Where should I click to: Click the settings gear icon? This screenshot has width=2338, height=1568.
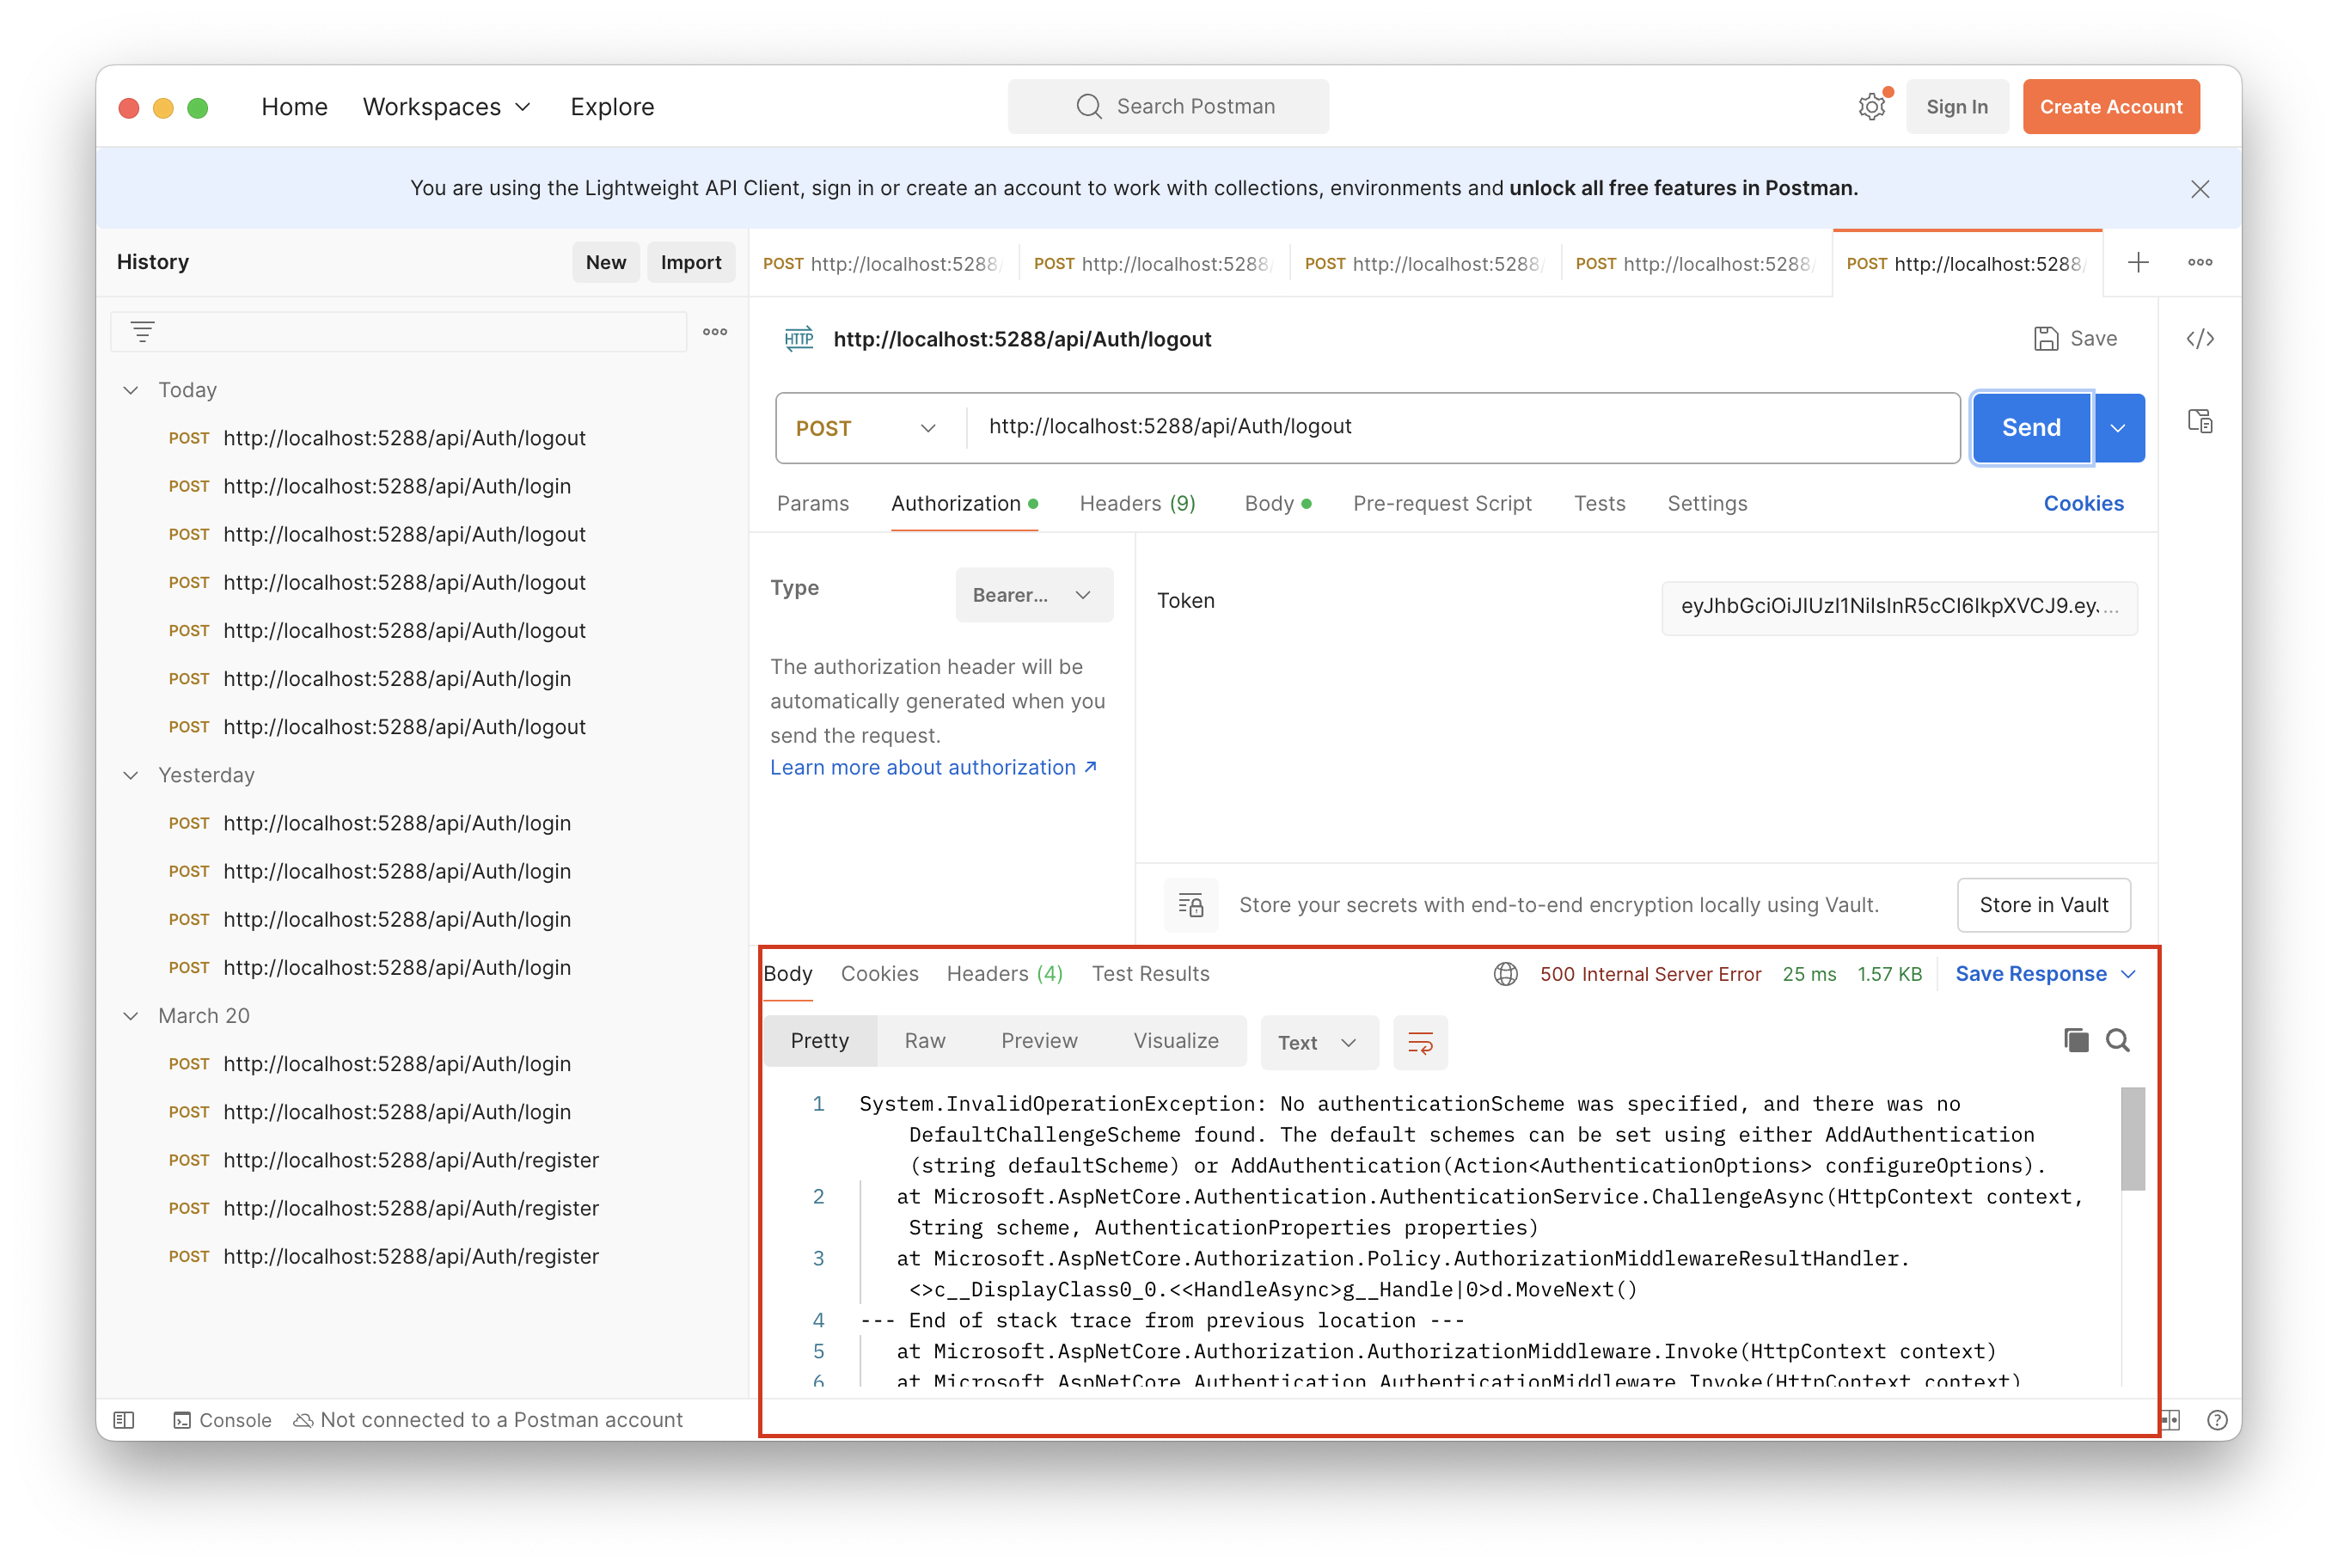point(1871,107)
